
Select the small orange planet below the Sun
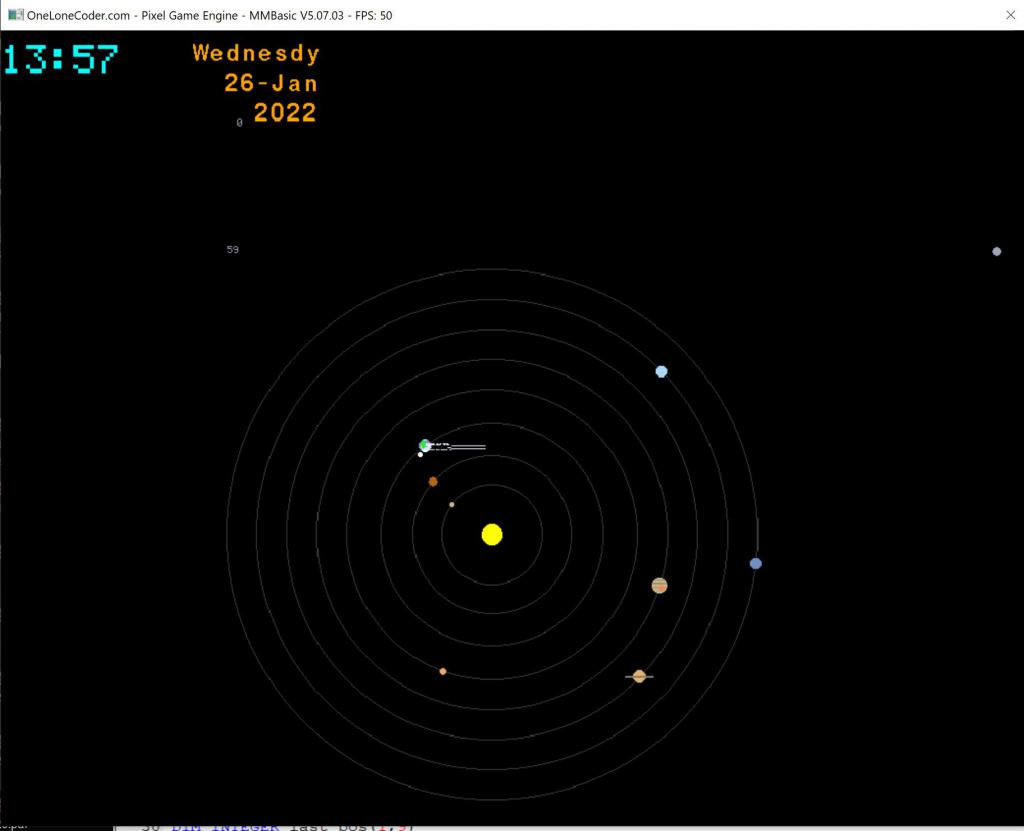(443, 671)
